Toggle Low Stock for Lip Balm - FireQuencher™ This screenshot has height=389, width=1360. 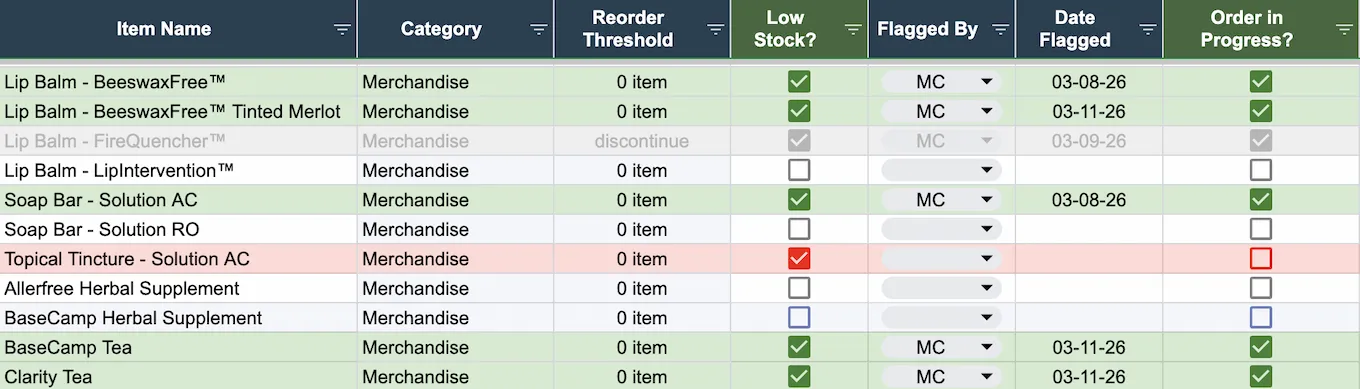tap(799, 141)
